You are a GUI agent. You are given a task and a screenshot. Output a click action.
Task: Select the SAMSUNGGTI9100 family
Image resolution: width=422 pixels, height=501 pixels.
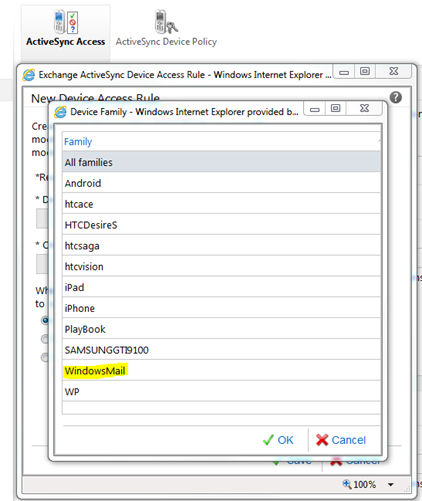point(221,350)
